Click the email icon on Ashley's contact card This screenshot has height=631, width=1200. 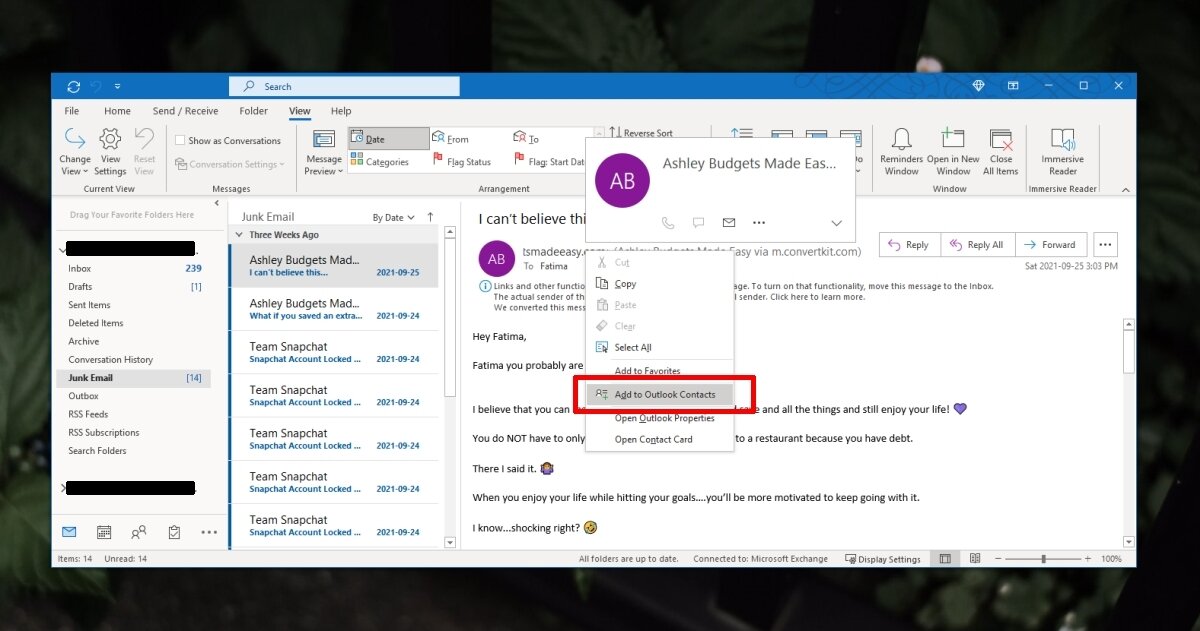point(728,222)
